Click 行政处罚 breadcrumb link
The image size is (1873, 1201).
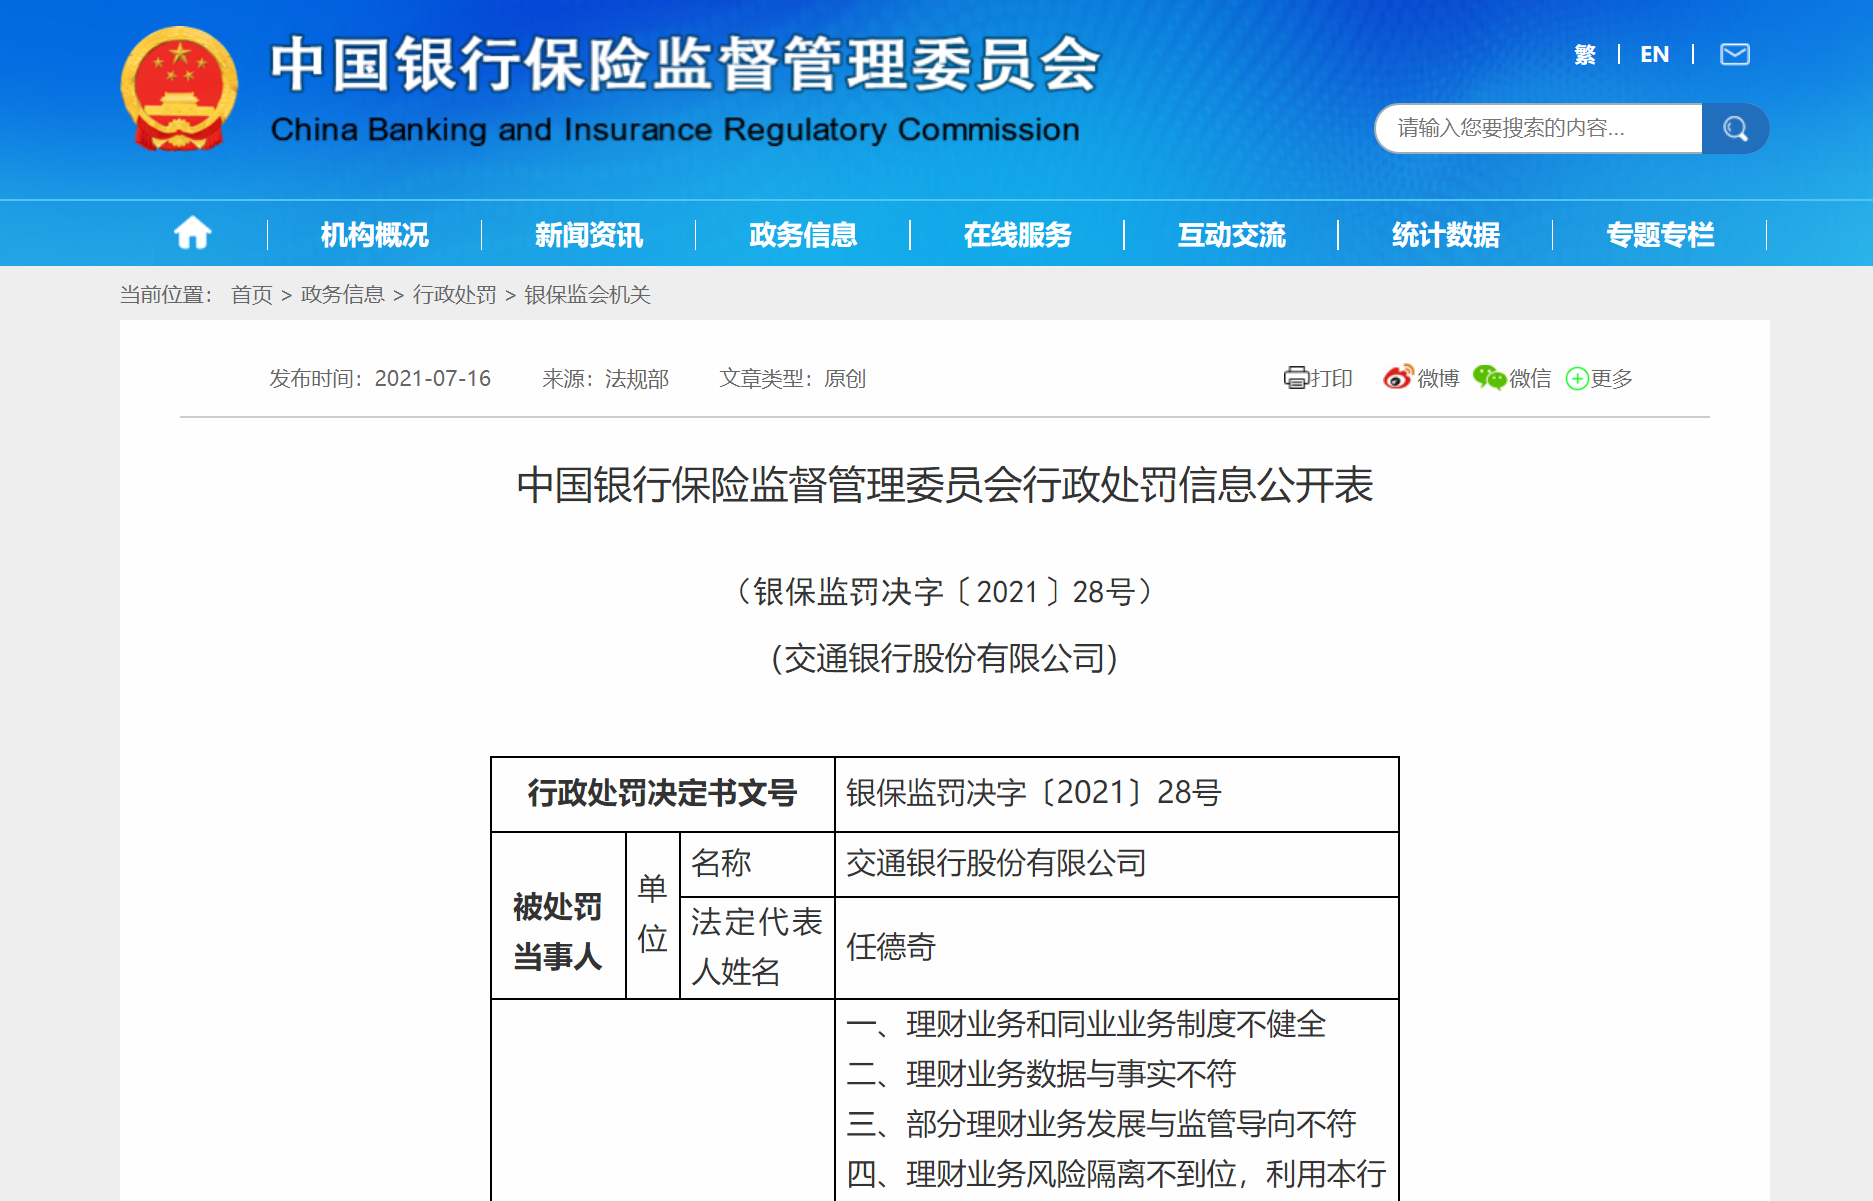point(455,294)
